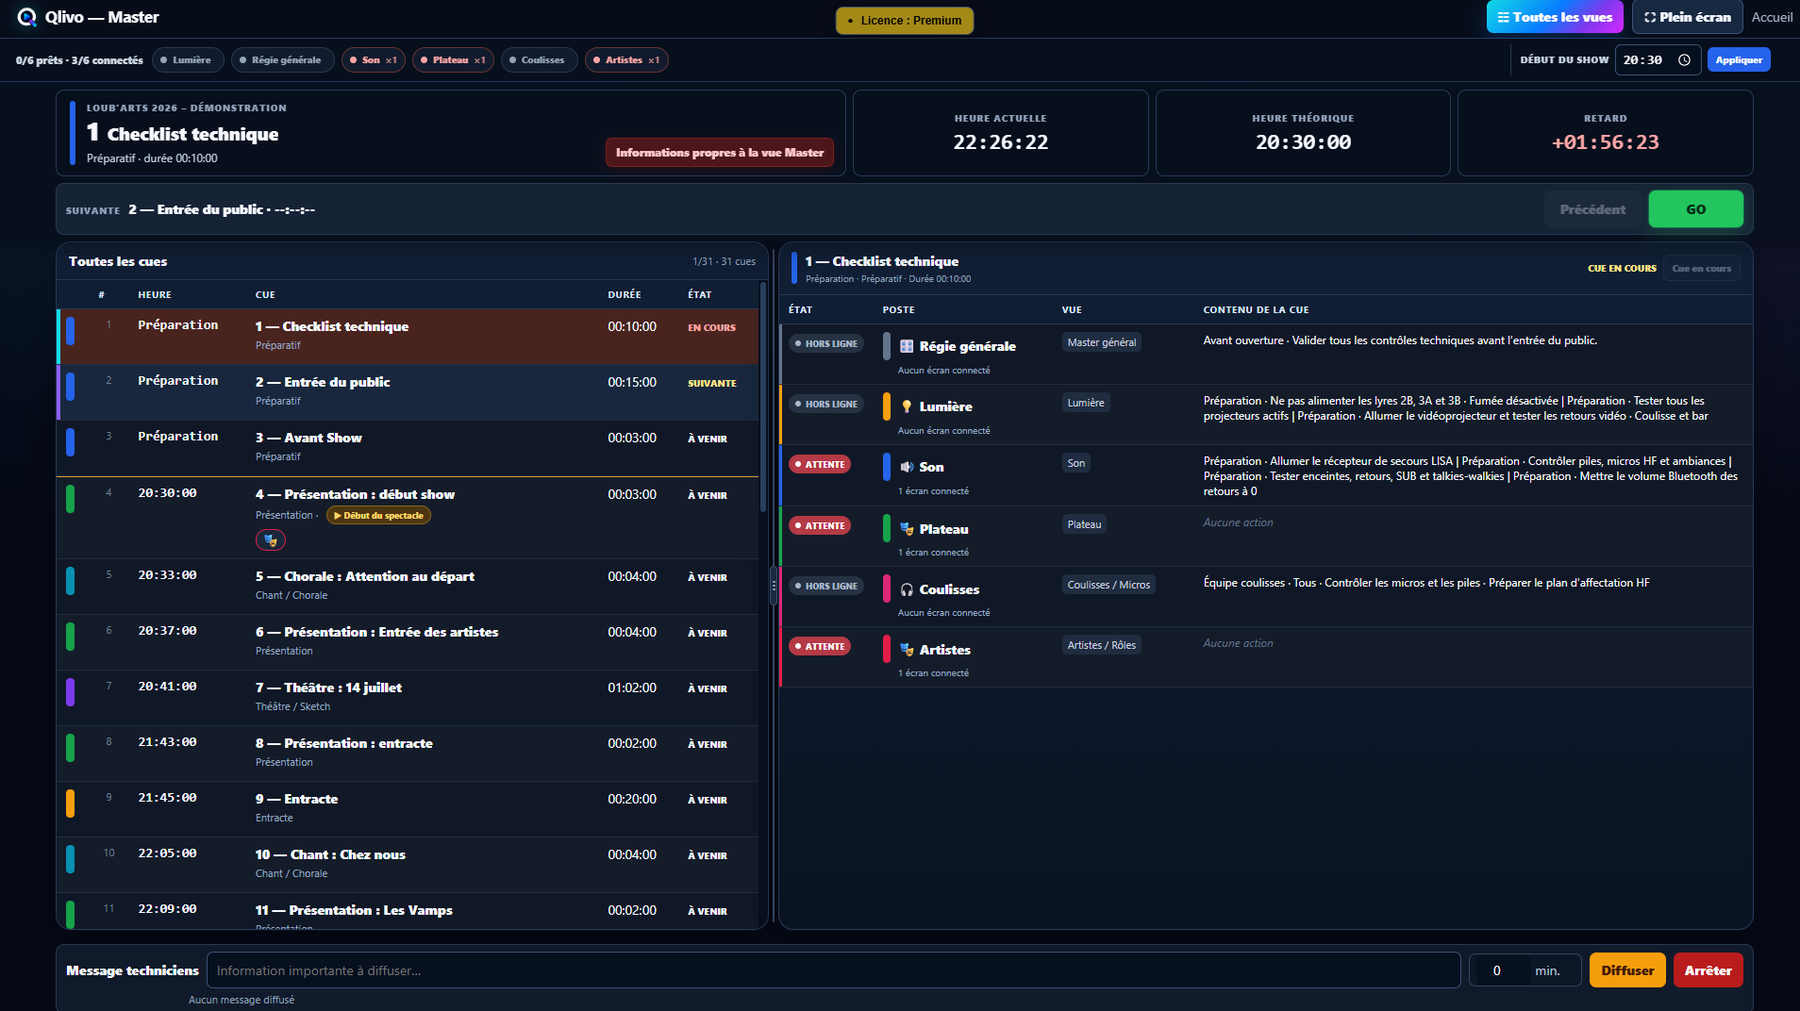Image resolution: width=1800 pixels, height=1011 pixels.
Task: Select the Plateau ×1 status chip
Action: [x=453, y=60]
